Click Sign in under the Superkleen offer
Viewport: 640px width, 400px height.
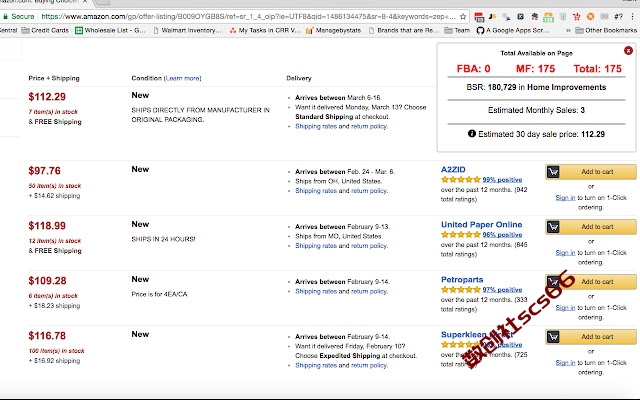(x=565, y=363)
